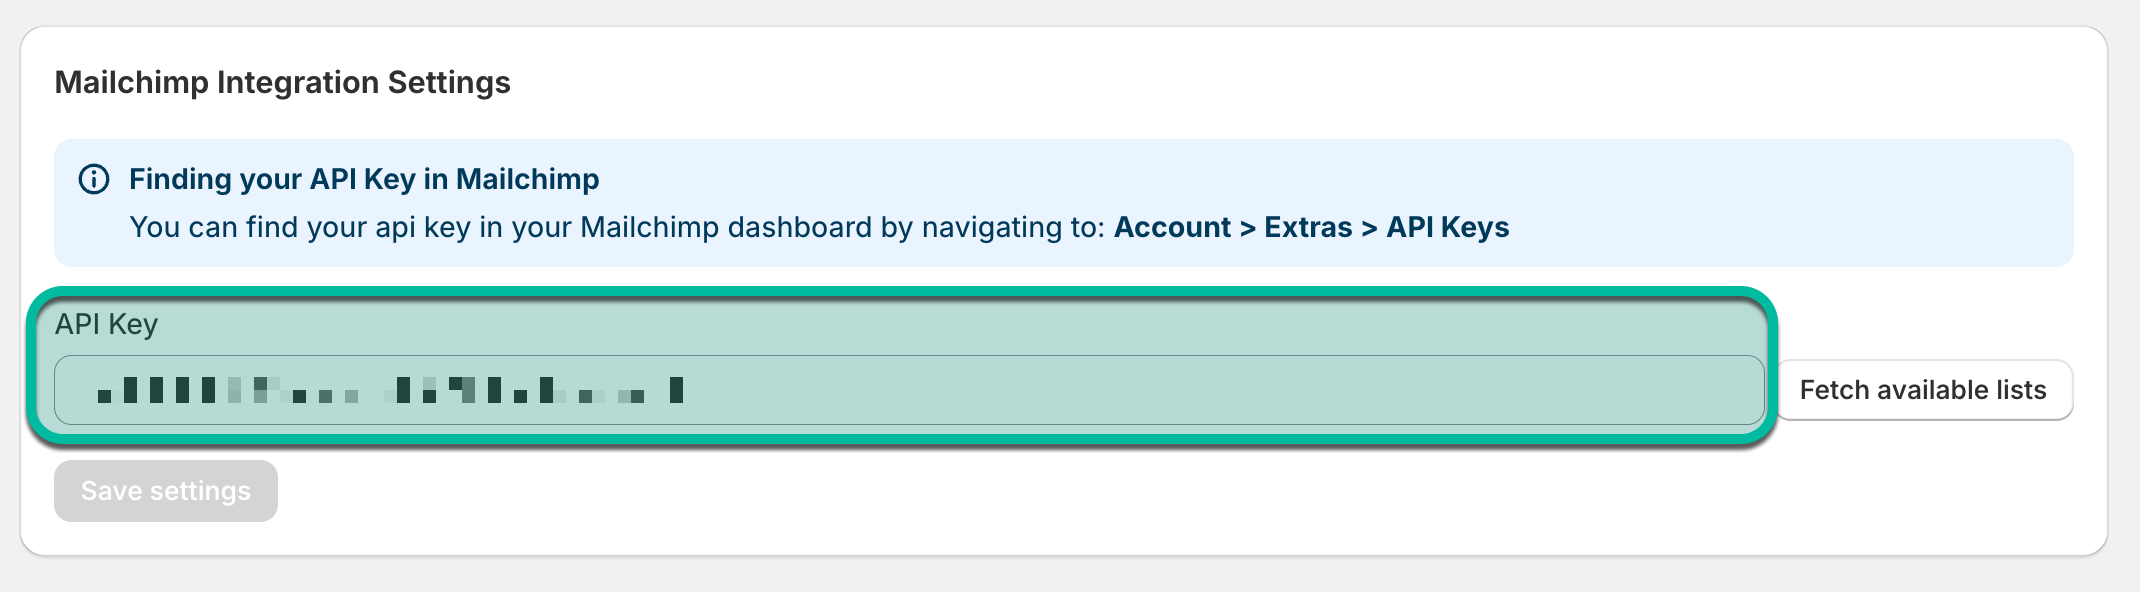Click the Finding your API Key in Mailchimp title
This screenshot has height=592, width=2140.
(364, 179)
